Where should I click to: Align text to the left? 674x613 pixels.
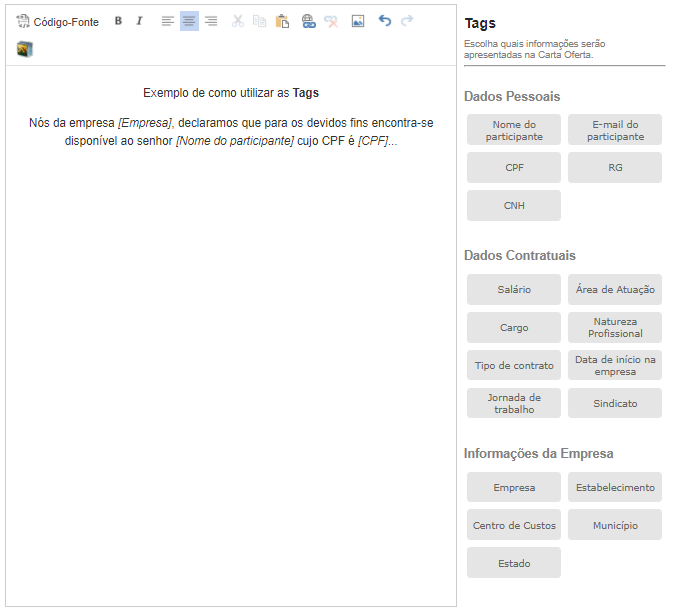tap(168, 21)
